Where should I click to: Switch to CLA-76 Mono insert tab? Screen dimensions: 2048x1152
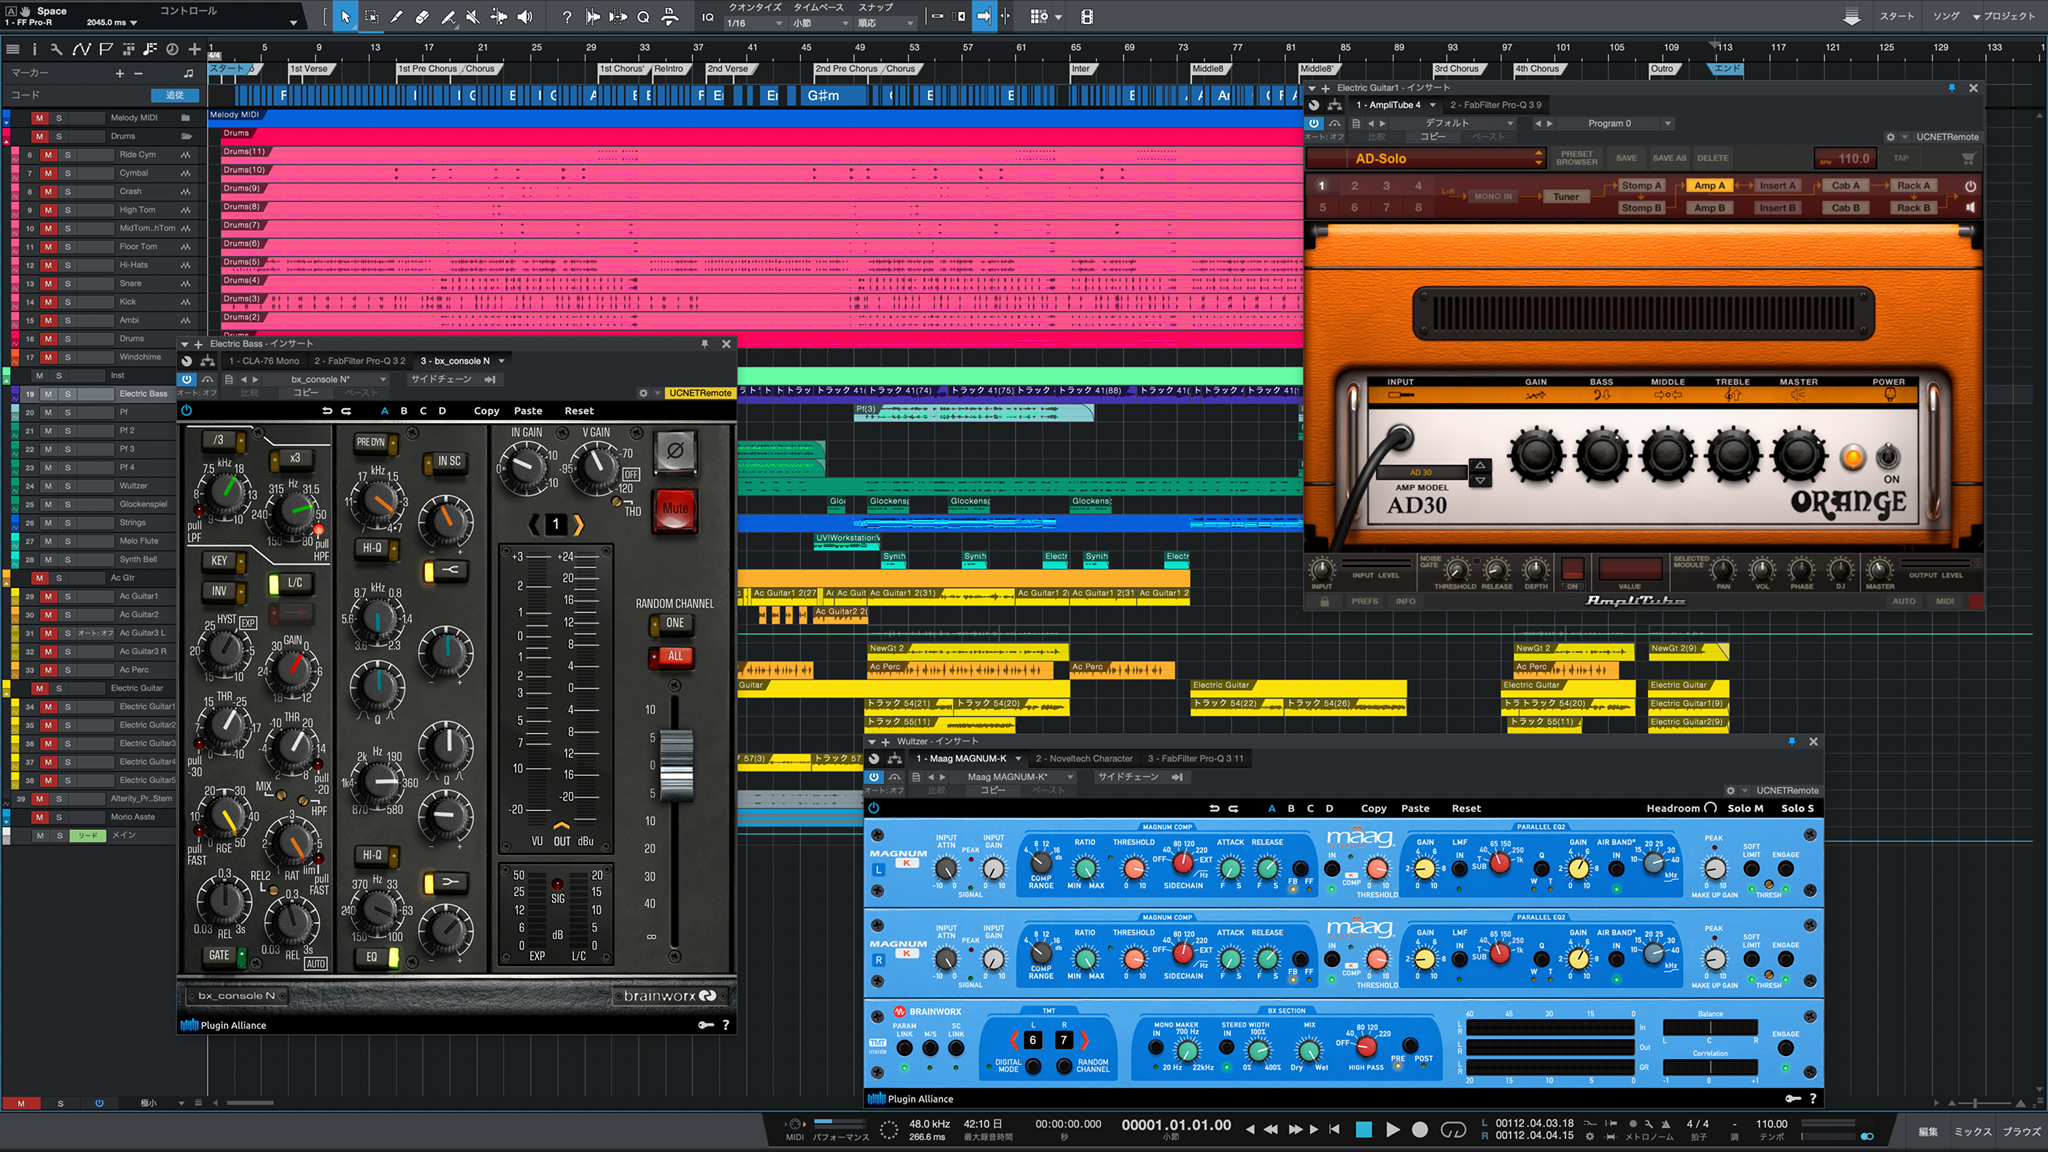[264, 361]
